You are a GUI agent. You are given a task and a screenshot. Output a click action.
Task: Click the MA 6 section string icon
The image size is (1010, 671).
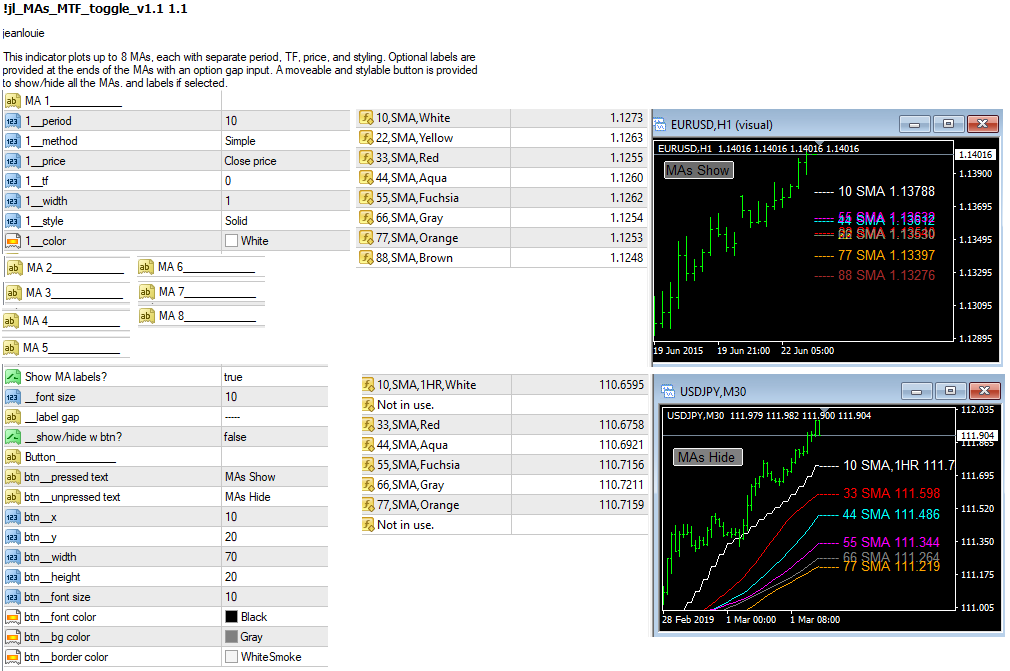[x=146, y=267]
